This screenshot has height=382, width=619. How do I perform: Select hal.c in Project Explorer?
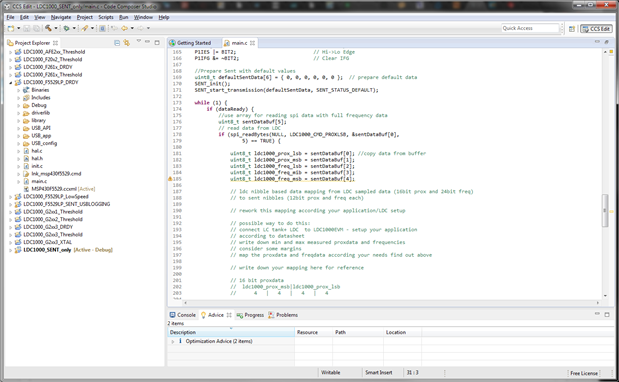point(37,151)
